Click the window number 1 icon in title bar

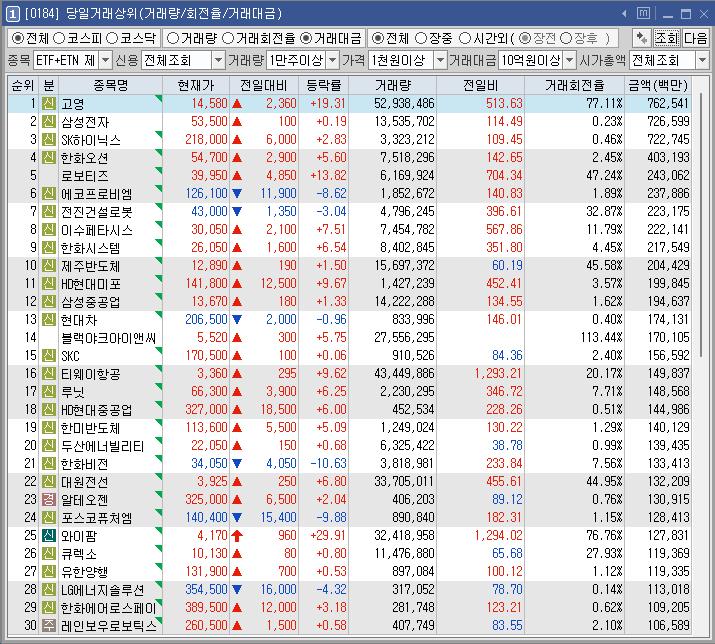13,14
